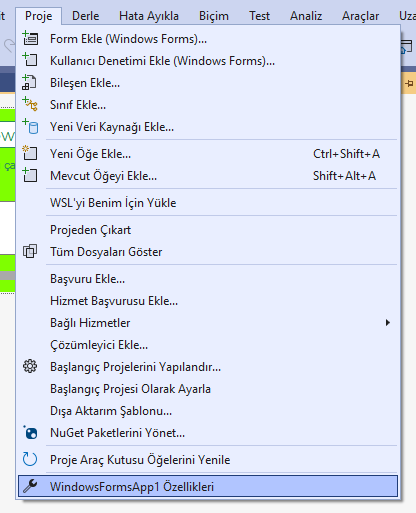Click the NuGet package icon
Screen dimensions: 416x513
coord(31,433)
